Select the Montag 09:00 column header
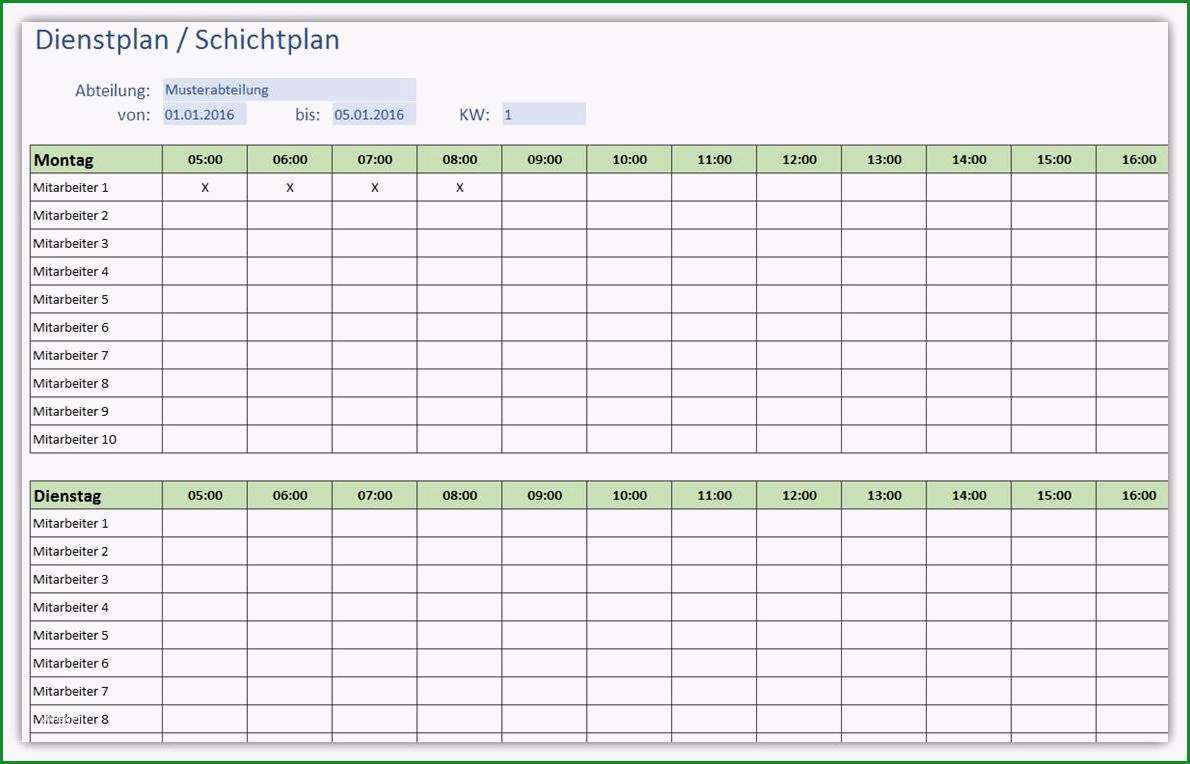The width and height of the screenshot is (1190, 764). [x=544, y=160]
